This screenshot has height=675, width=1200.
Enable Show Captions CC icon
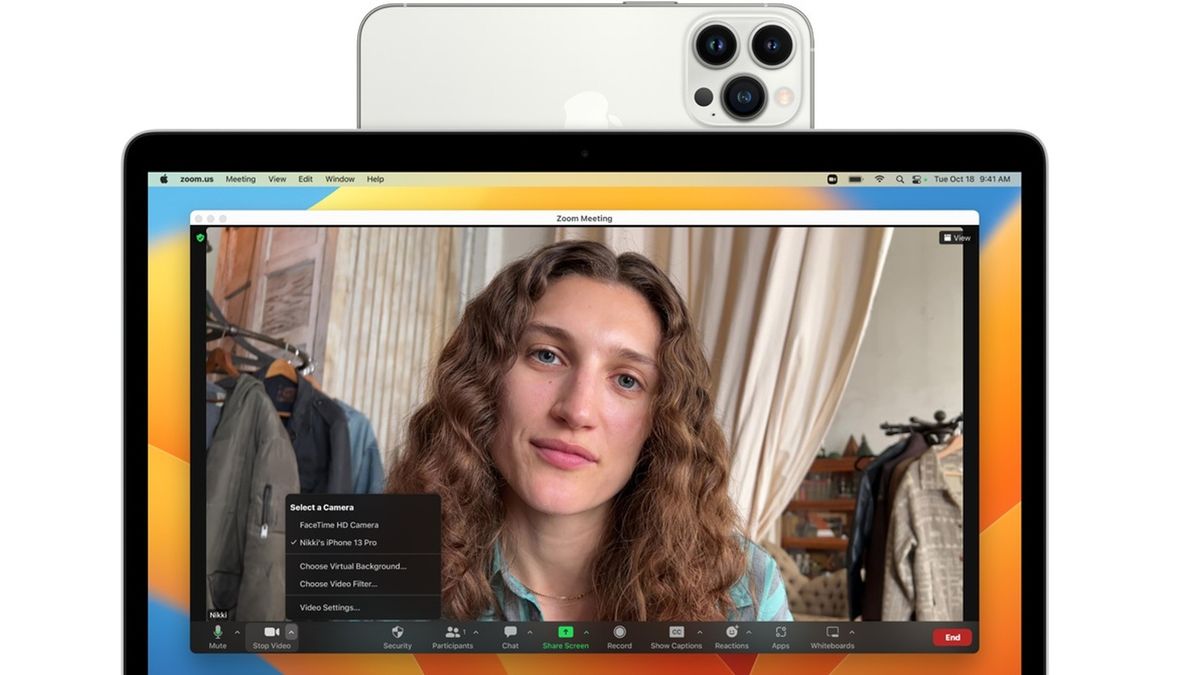(x=676, y=637)
